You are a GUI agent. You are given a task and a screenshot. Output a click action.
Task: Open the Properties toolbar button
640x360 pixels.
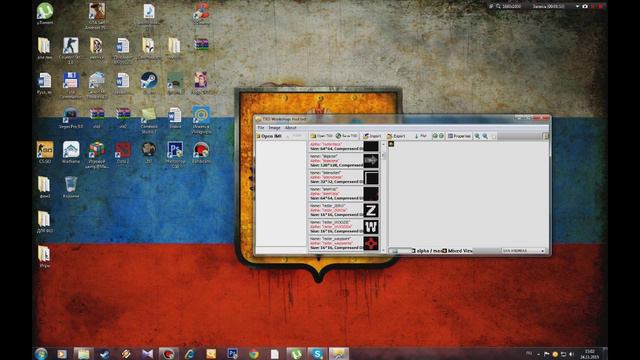coord(459,136)
